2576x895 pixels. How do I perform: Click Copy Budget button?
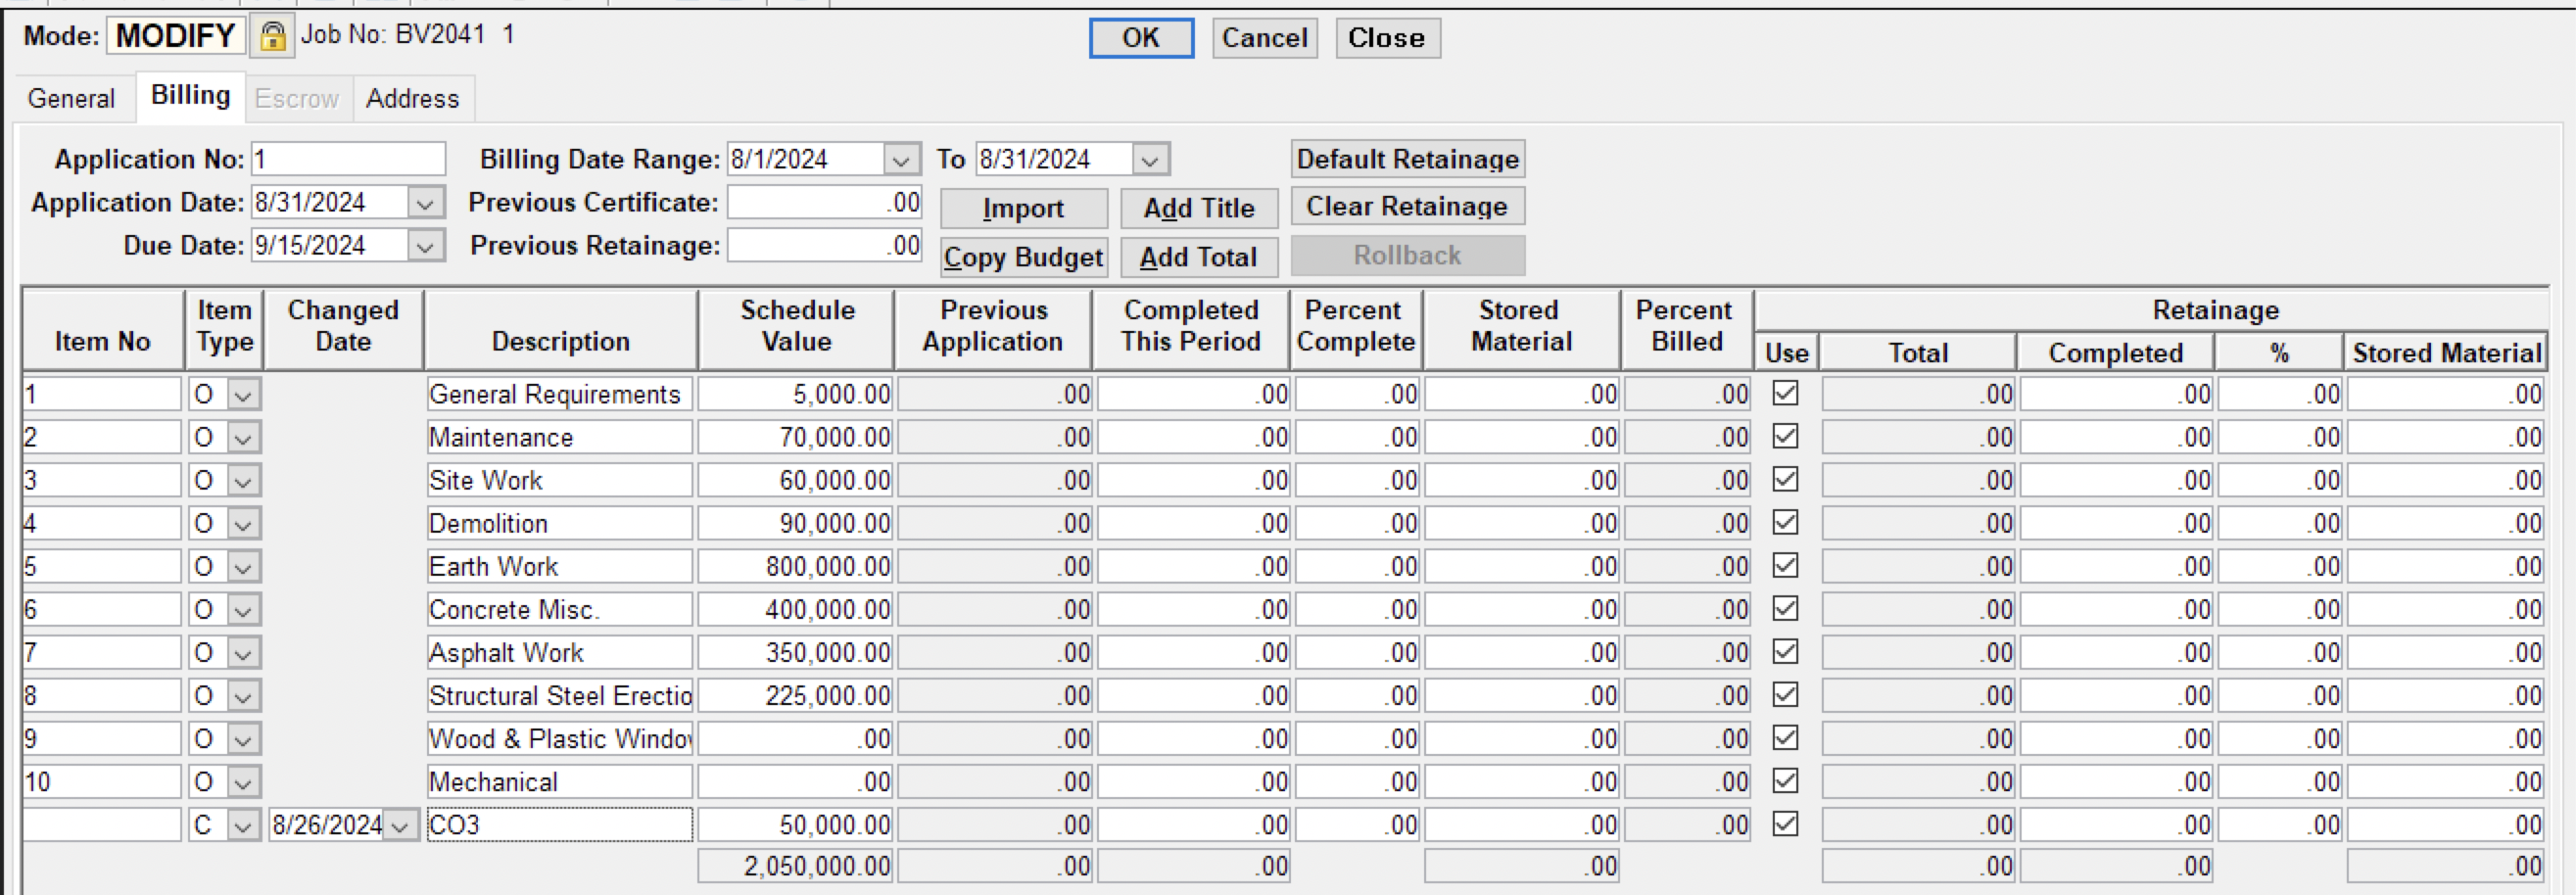coord(1023,257)
